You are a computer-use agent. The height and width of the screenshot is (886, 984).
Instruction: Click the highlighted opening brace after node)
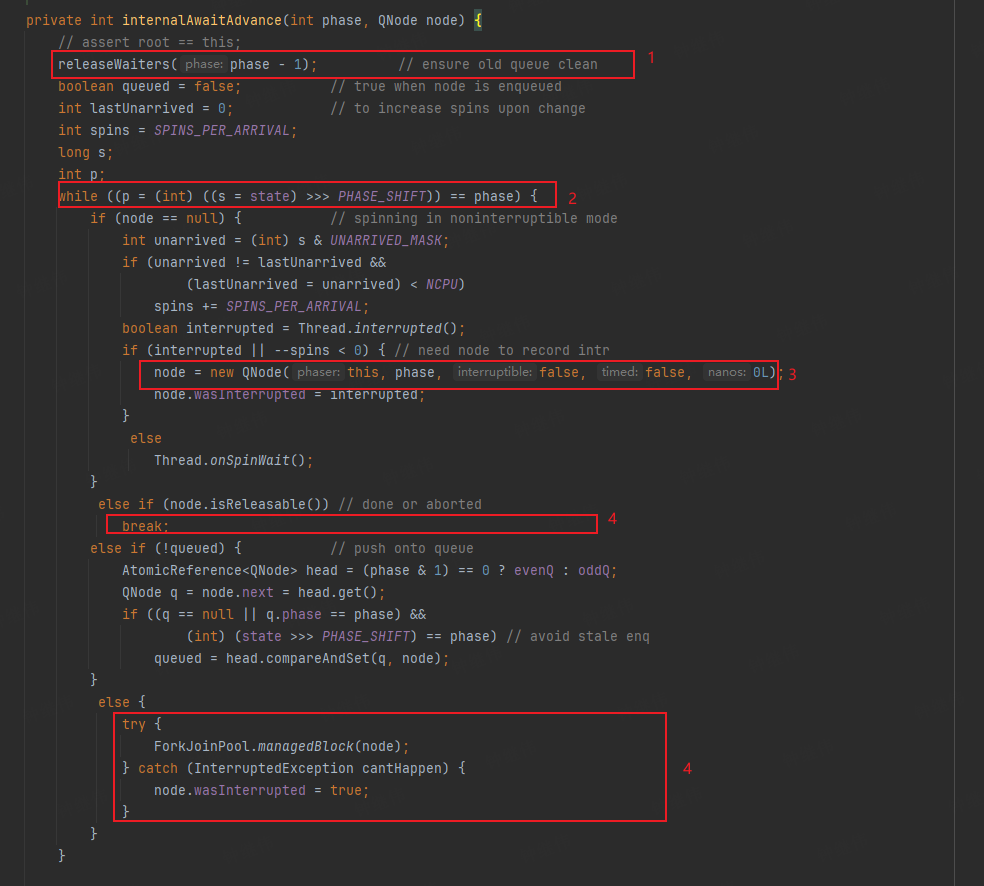coord(477,20)
